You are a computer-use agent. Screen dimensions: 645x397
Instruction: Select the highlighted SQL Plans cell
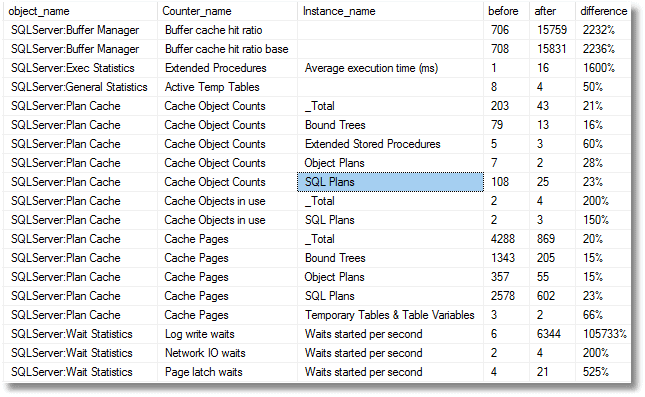coord(390,182)
